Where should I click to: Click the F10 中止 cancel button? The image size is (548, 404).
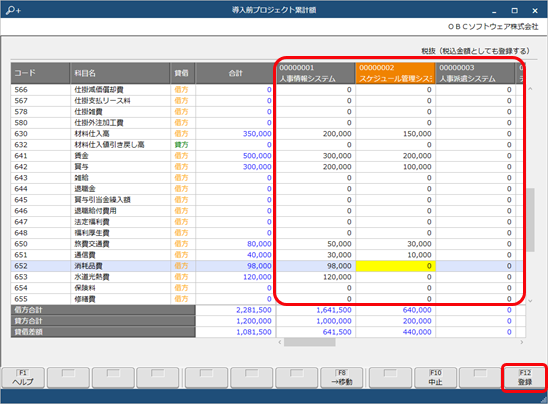(435, 377)
